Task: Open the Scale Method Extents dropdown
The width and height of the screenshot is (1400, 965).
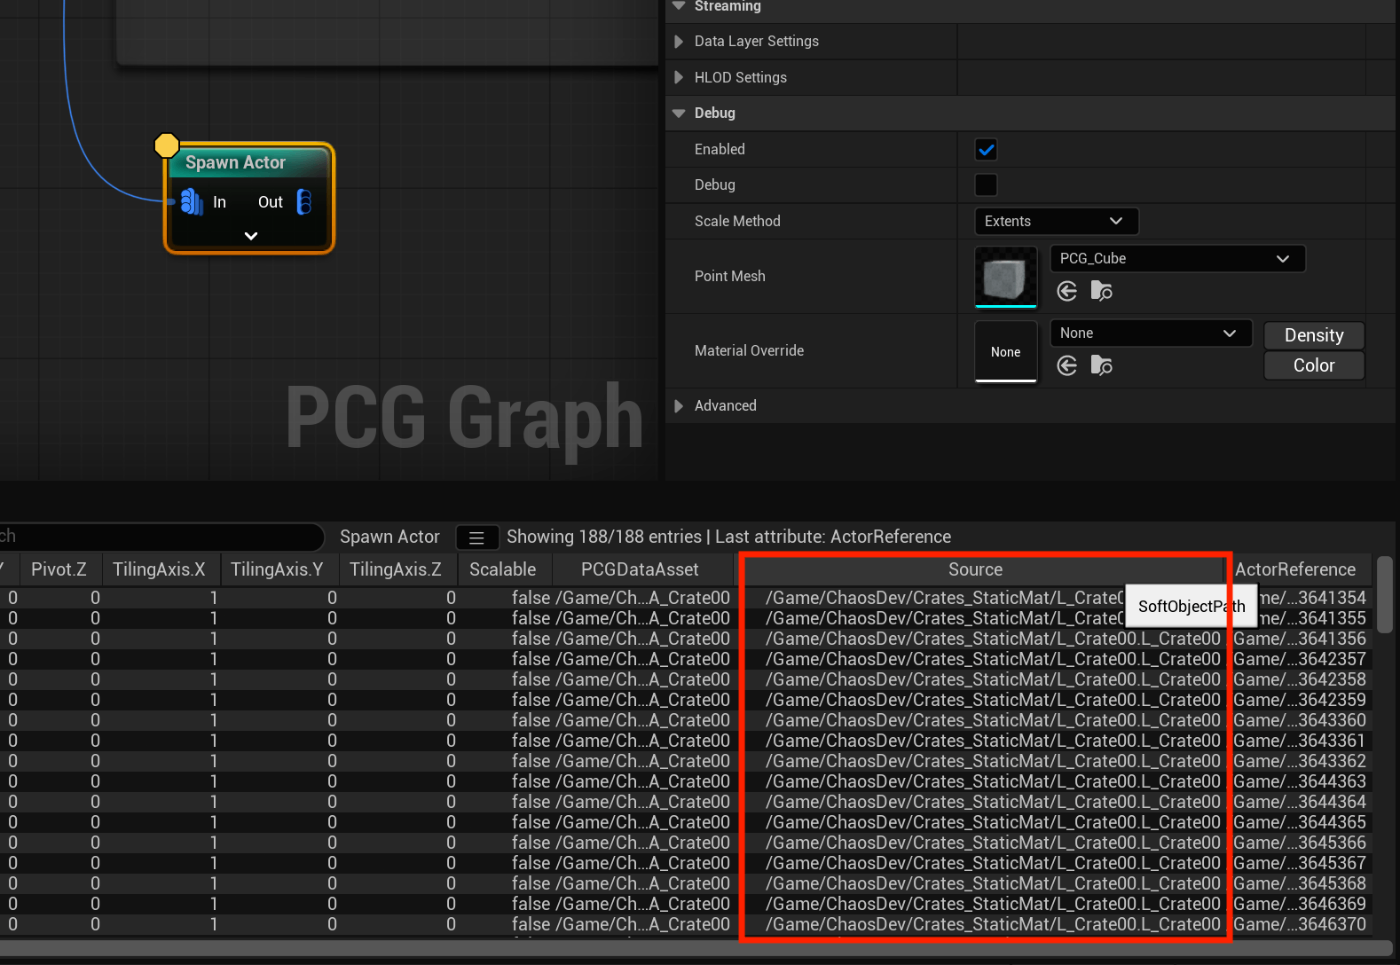Action: (1056, 221)
